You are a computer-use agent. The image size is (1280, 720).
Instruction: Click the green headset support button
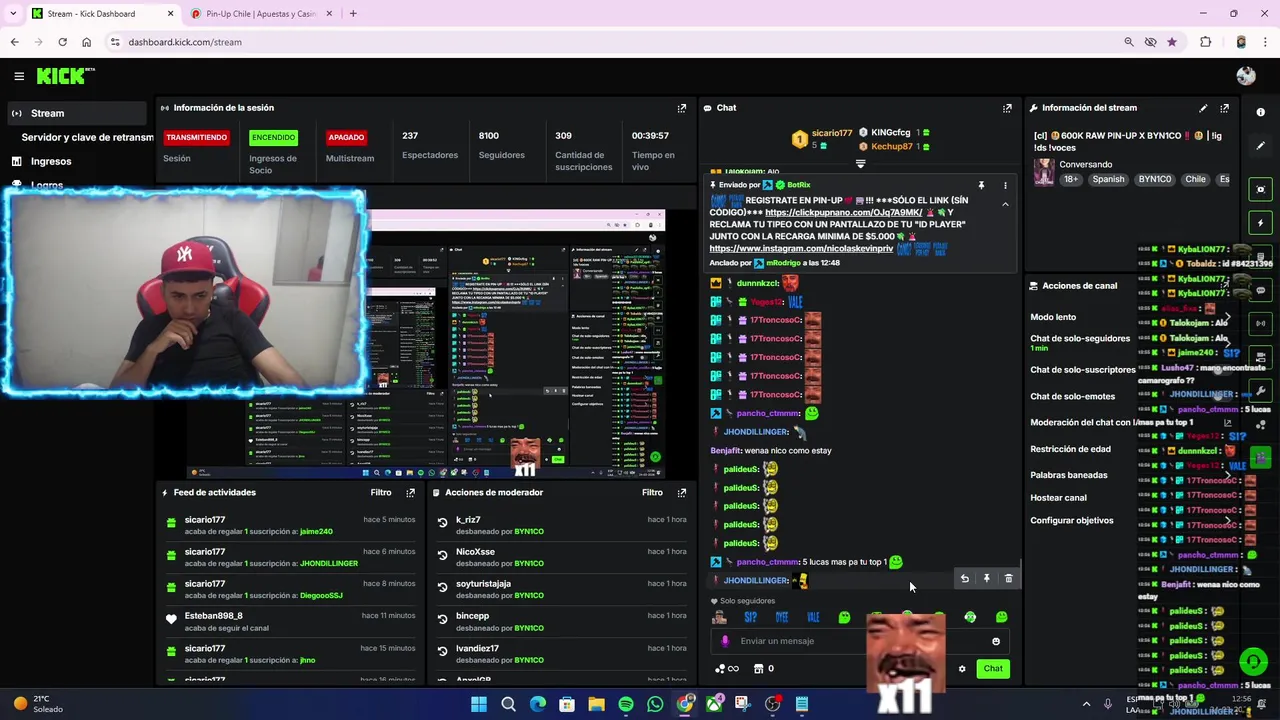tap(1252, 662)
